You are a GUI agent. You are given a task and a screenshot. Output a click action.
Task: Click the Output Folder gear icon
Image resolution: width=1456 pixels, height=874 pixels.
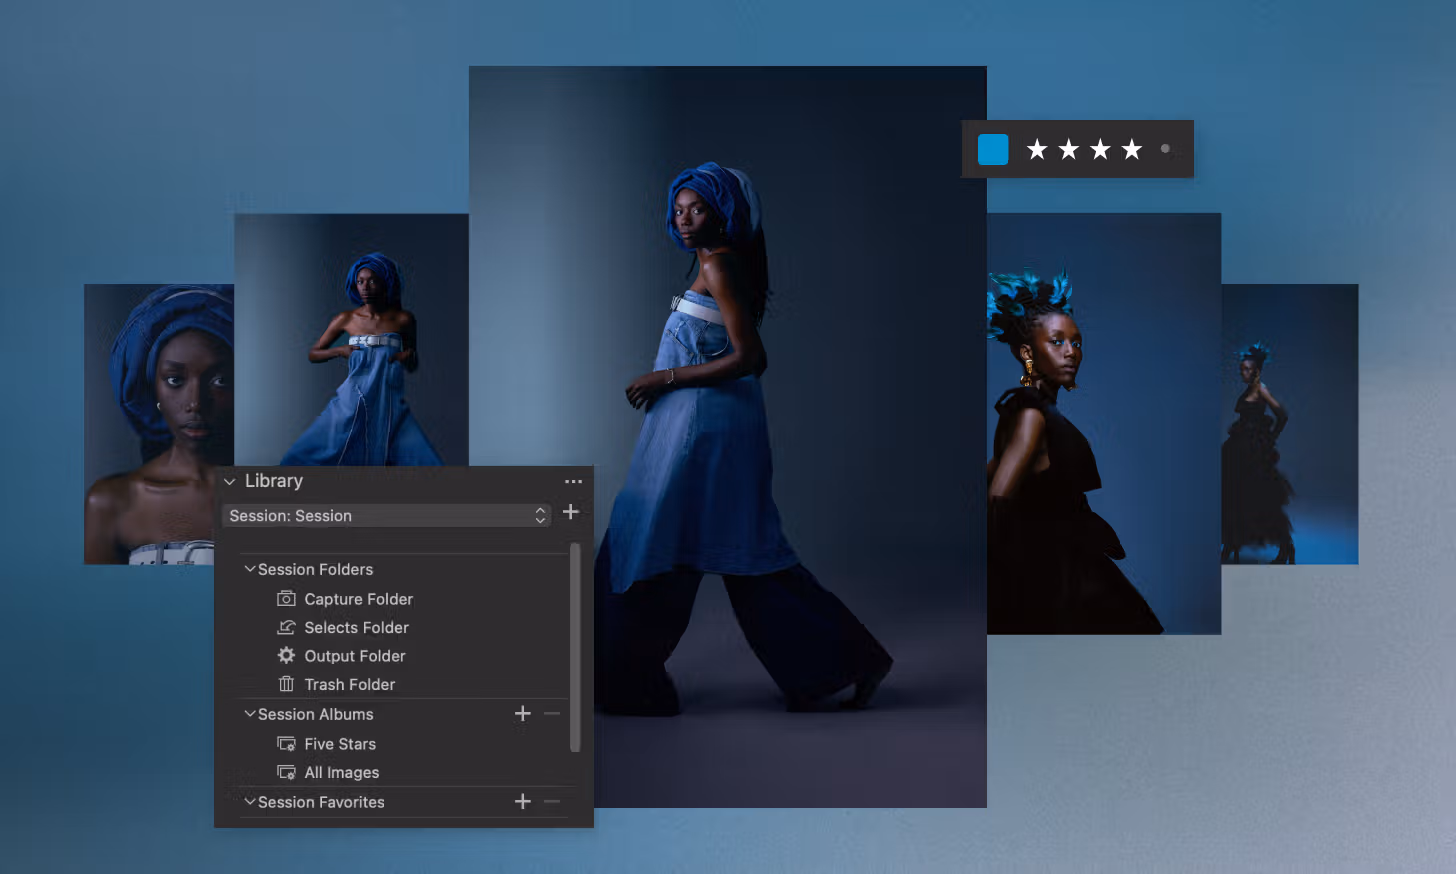286,656
